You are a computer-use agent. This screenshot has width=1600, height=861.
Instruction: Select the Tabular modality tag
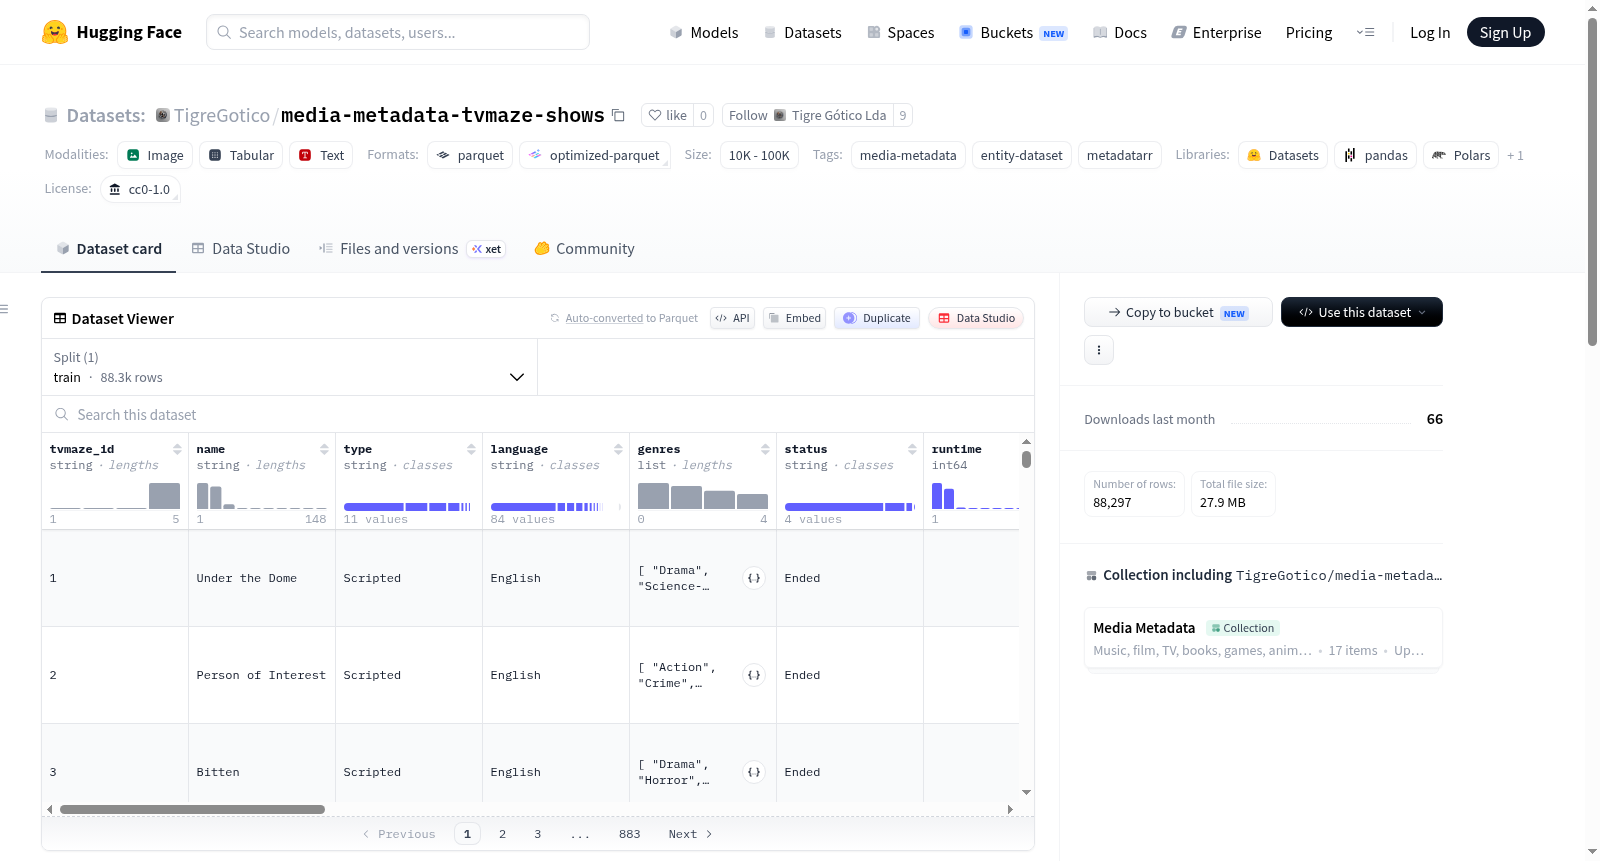click(x=241, y=155)
